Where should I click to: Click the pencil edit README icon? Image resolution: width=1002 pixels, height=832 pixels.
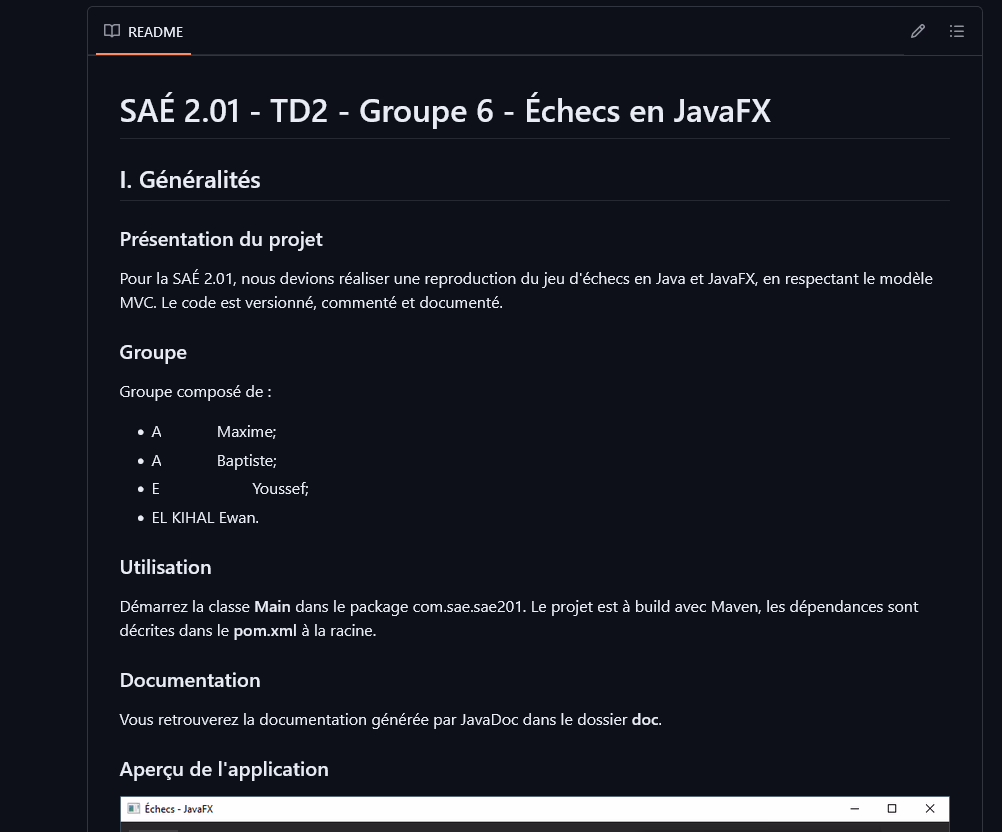[918, 31]
